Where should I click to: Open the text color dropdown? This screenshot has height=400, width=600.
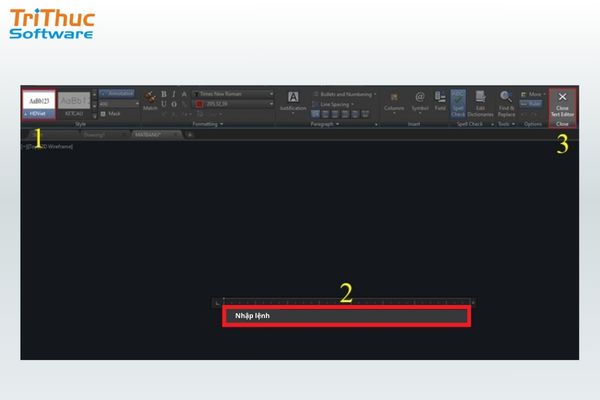click(233, 104)
